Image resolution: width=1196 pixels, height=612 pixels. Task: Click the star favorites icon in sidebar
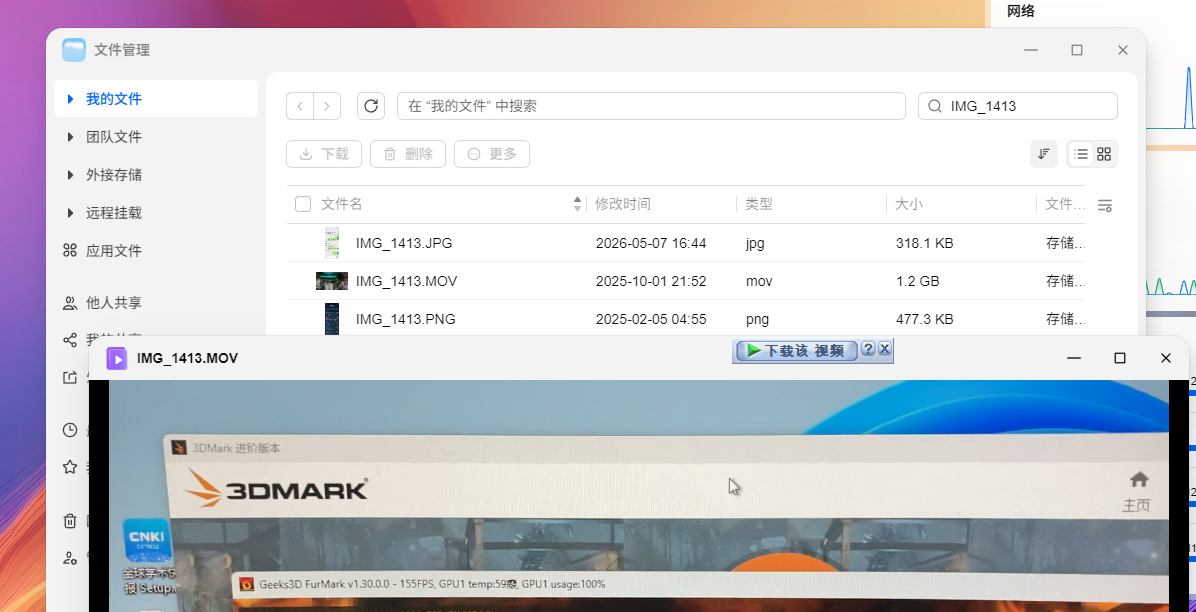tap(70, 467)
